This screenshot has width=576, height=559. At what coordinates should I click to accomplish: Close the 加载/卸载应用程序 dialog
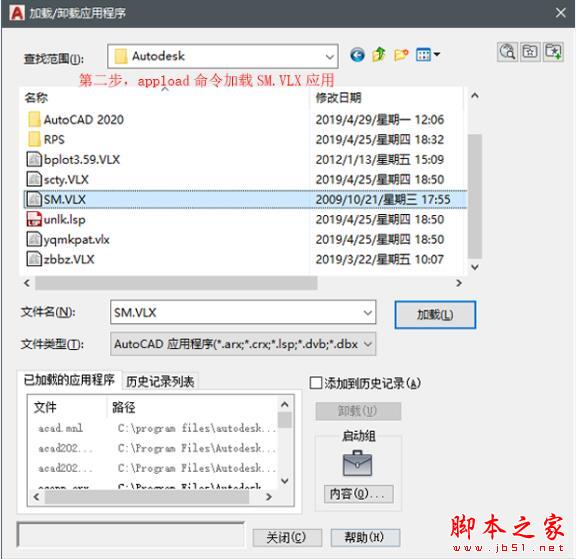[561, 13]
